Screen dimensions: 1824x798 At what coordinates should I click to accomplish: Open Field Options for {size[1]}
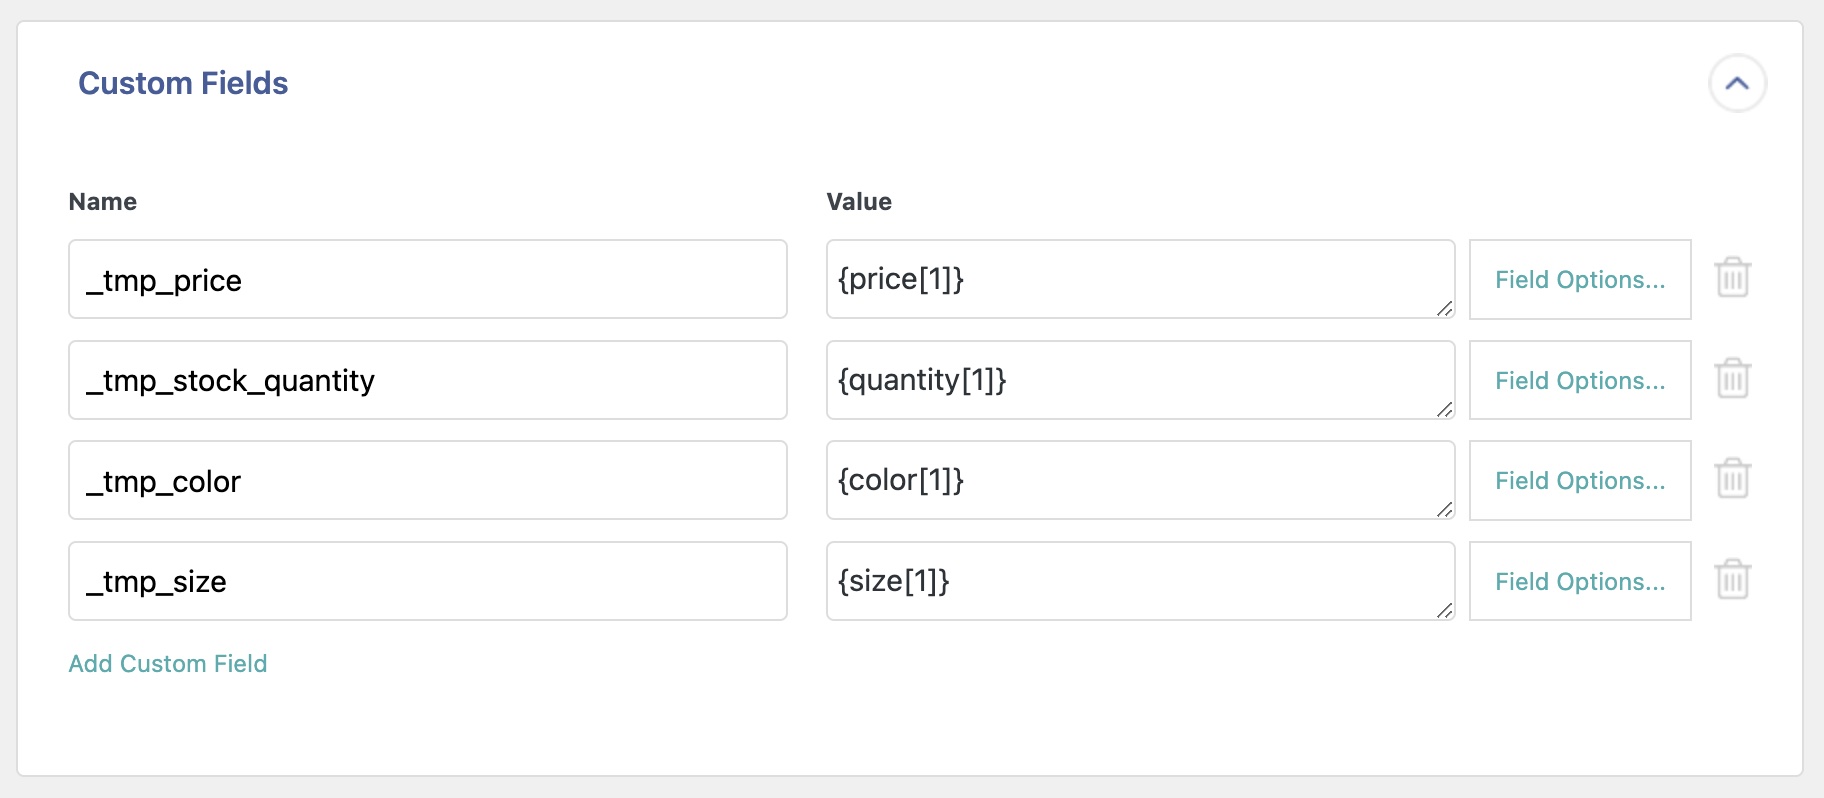tap(1579, 581)
